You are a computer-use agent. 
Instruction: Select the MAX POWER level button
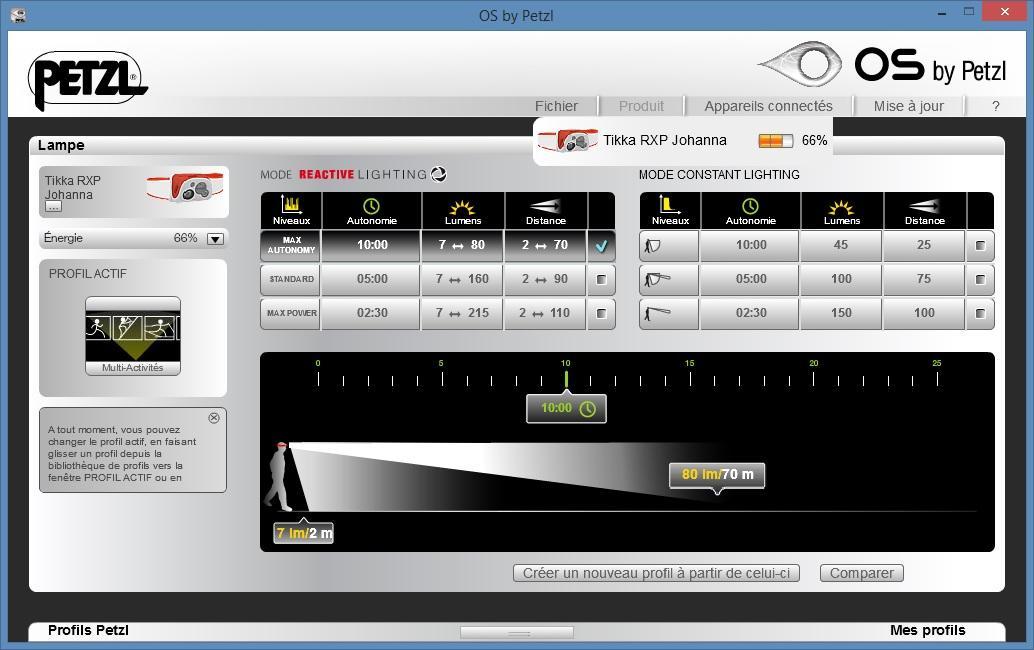click(x=291, y=313)
